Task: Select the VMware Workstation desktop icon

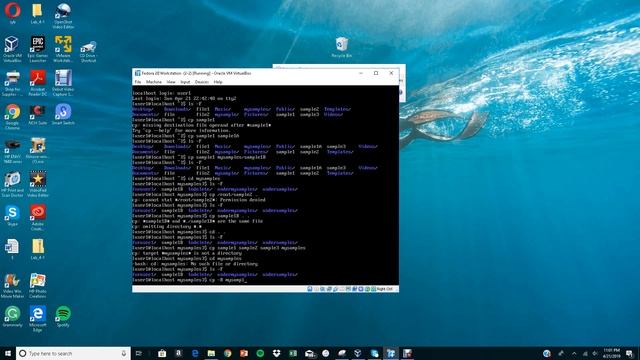Action: tap(63, 49)
